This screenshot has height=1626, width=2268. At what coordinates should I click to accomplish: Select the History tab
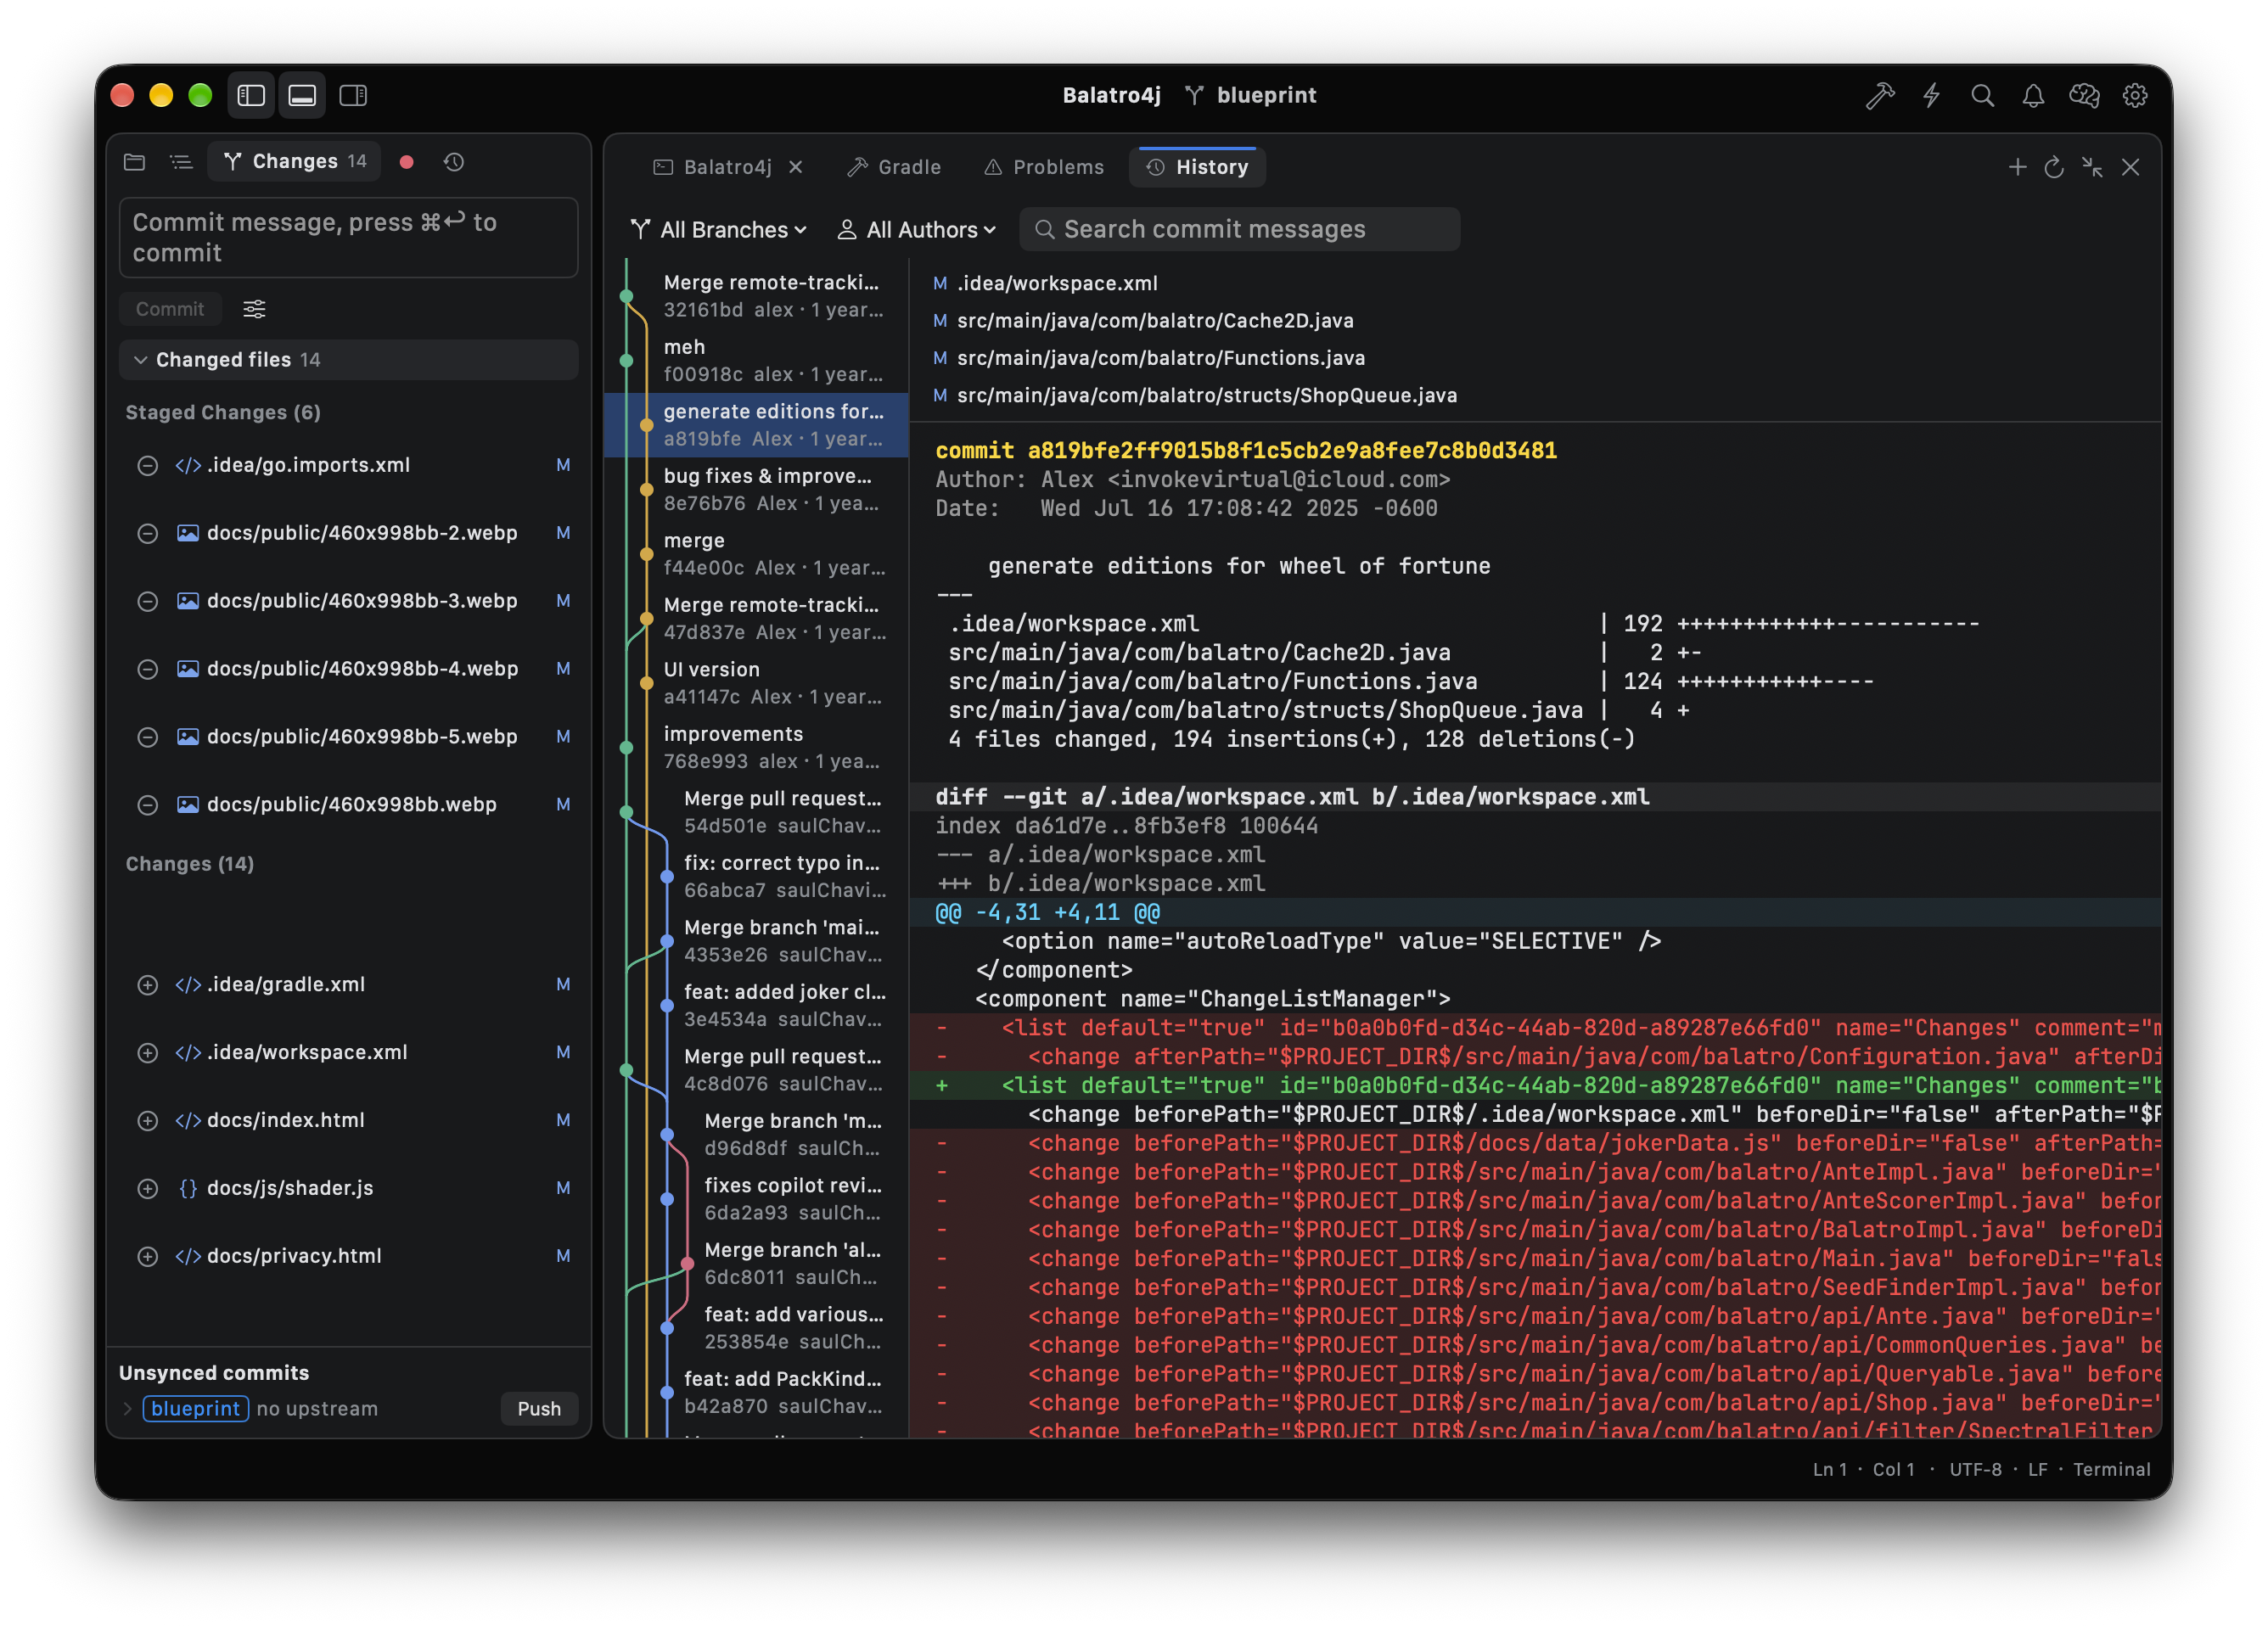pyautogui.click(x=1197, y=167)
